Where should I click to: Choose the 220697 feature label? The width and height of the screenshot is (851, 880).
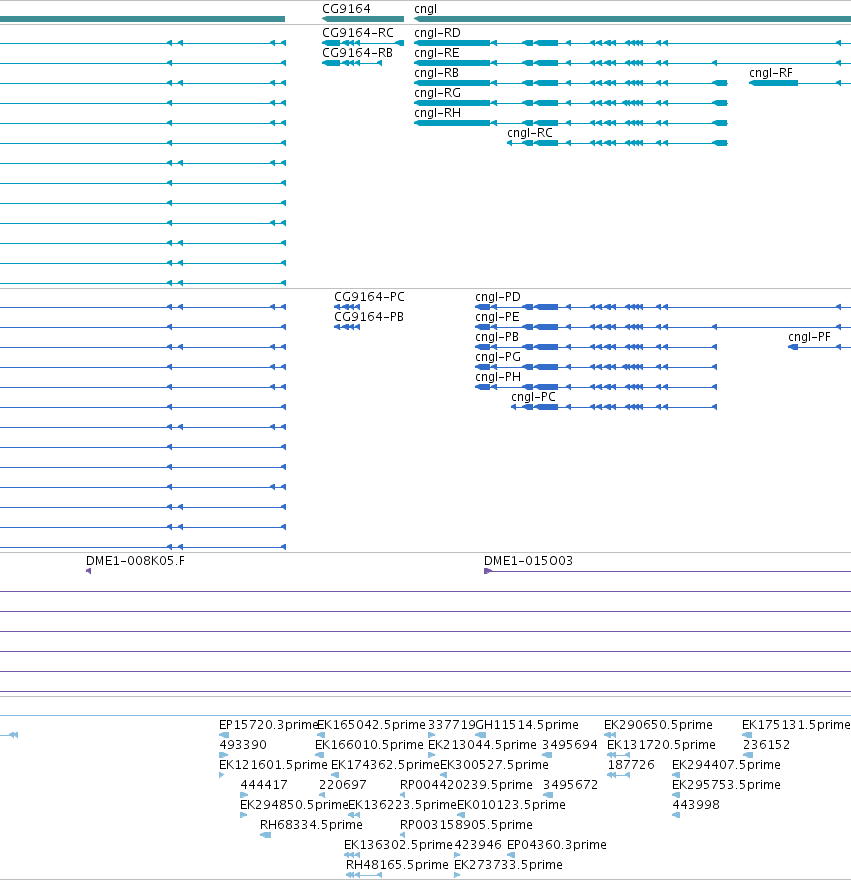pos(342,785)
